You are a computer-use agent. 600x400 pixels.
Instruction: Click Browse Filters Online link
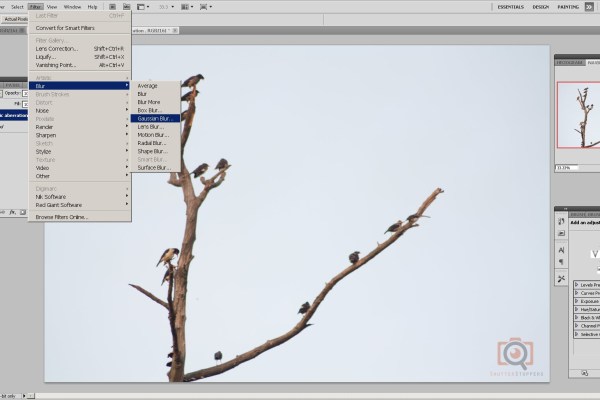tap(62, 216)
